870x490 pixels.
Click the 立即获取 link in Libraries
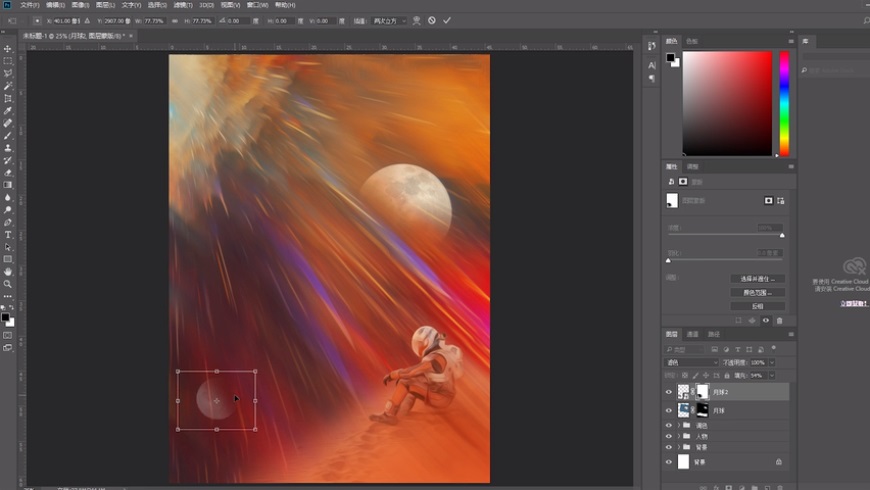click(853, 304)
